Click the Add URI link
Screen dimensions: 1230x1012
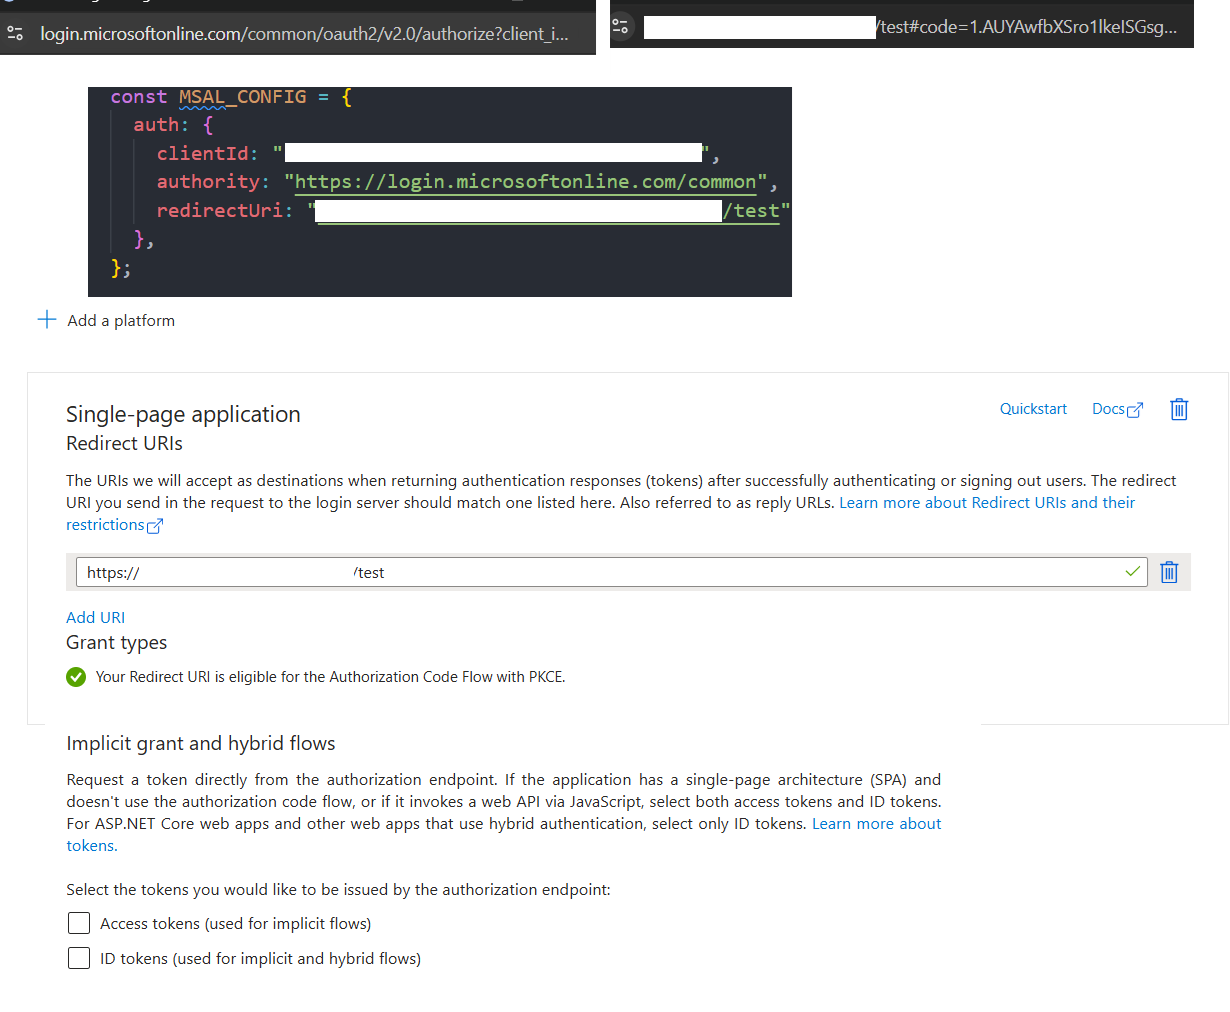95,617
